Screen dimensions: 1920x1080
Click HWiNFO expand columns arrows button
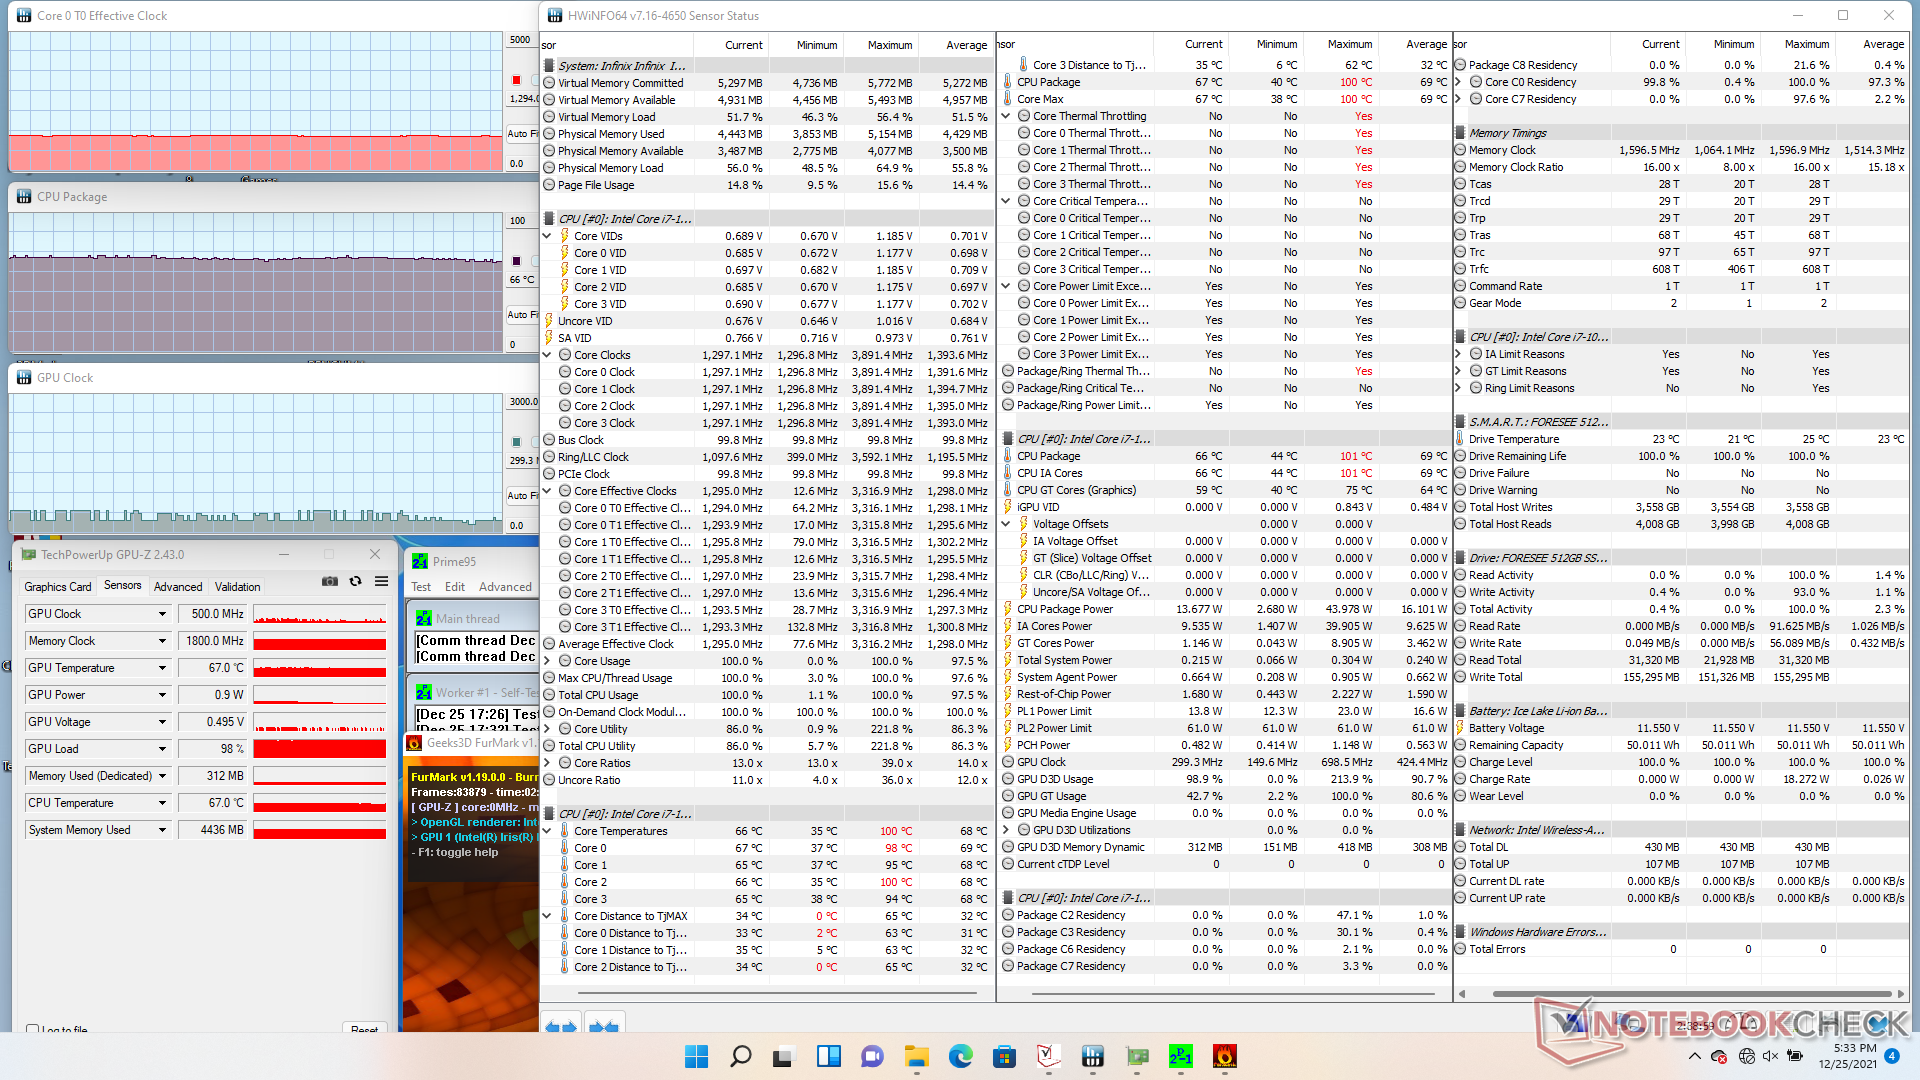coord(561,1025)
